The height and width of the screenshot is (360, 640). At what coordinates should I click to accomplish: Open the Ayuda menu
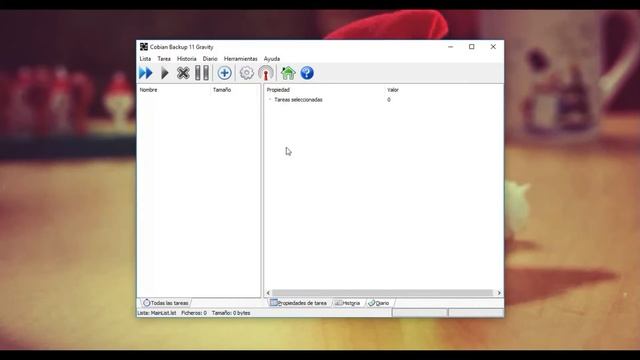pos(272,59)
